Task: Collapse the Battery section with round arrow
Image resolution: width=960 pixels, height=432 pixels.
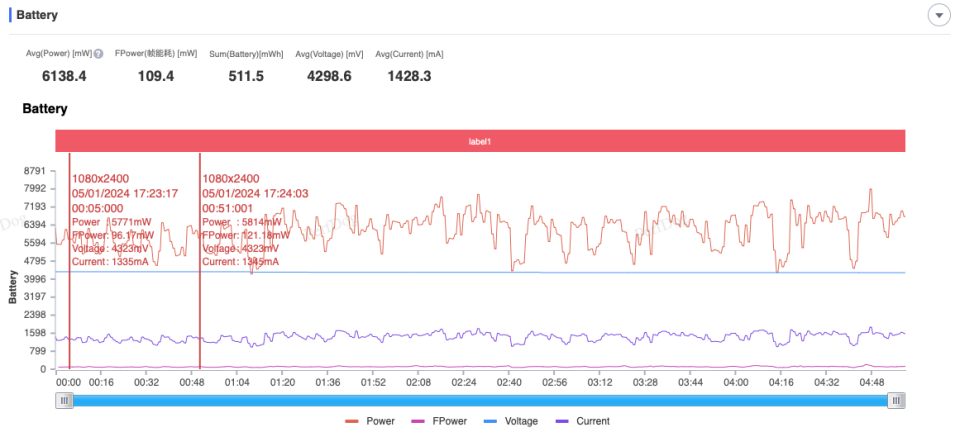Action: click(x=939, y=15)
